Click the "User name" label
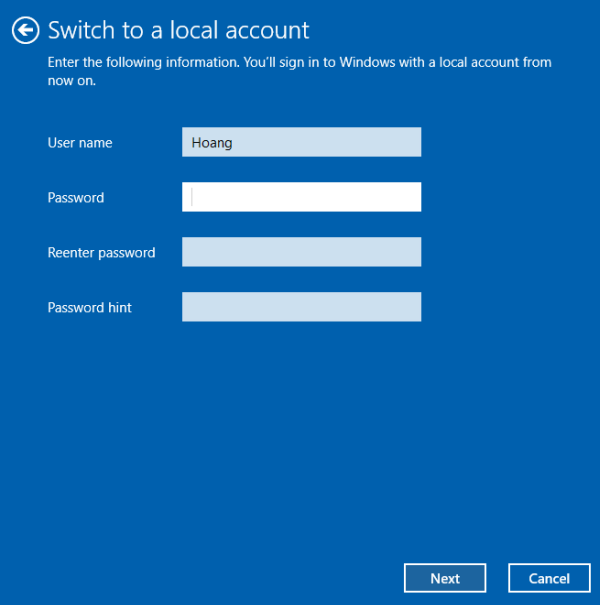600x605 pixels. (x=80, y=143)
